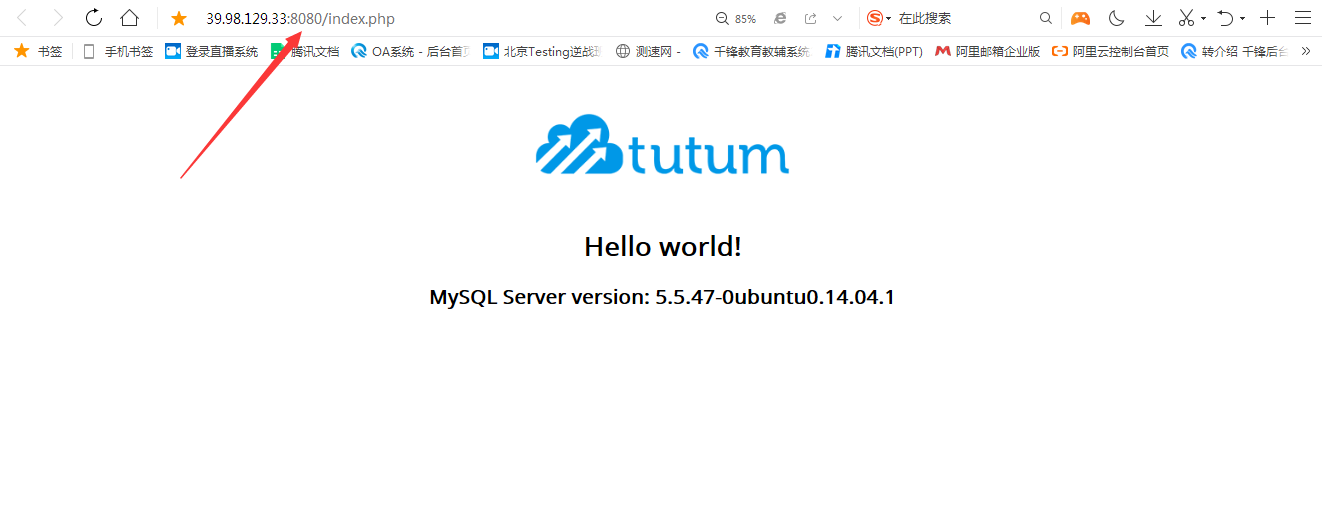Open the 阿里邮箱企业版 bookmark
Image resolution: width=1322 pixels, height=521 pixels.
tap(988, 51)
